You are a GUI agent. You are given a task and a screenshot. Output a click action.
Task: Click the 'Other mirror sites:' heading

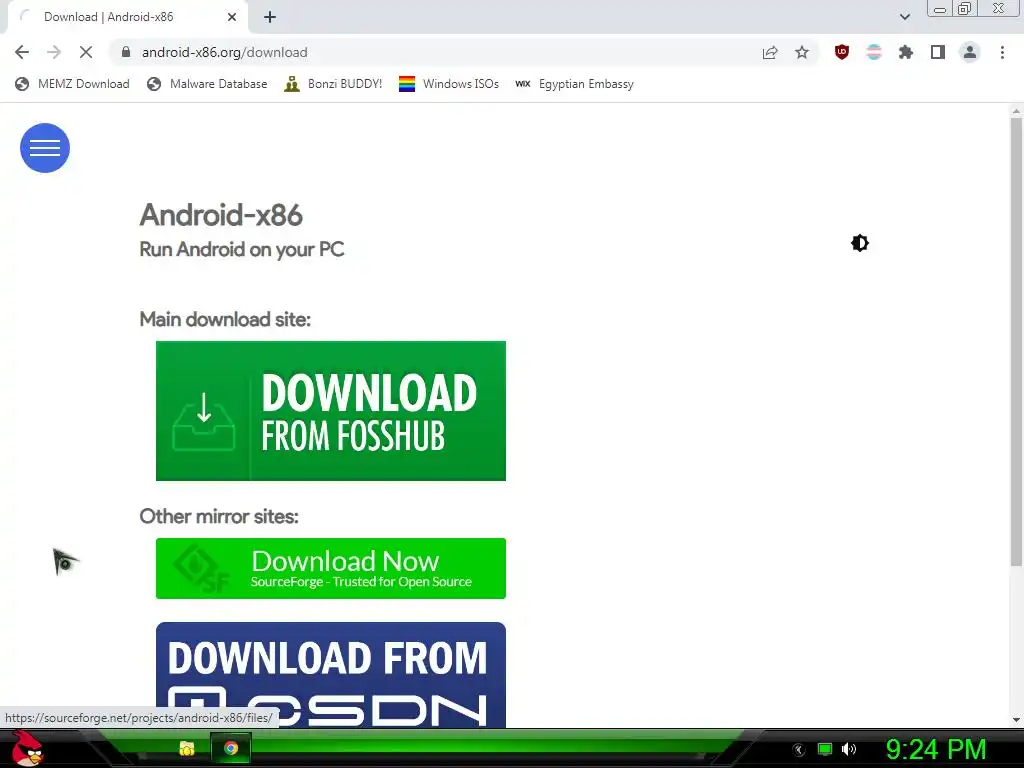219,517
